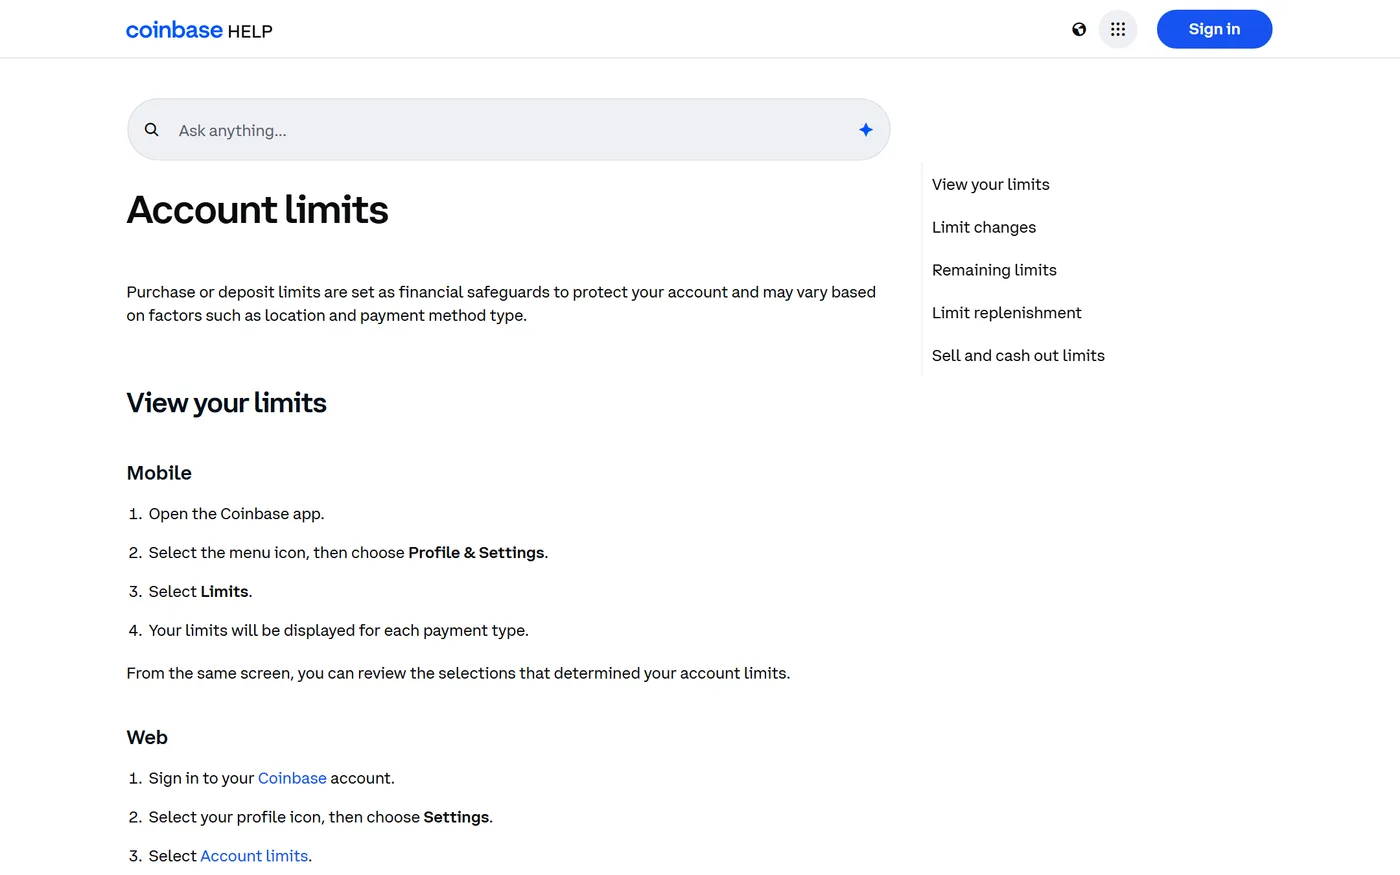Jump to Limit replenishment section
The width and height of the screenshot is (1400, 875).
pyautogui.click(x=1007, y=313)
